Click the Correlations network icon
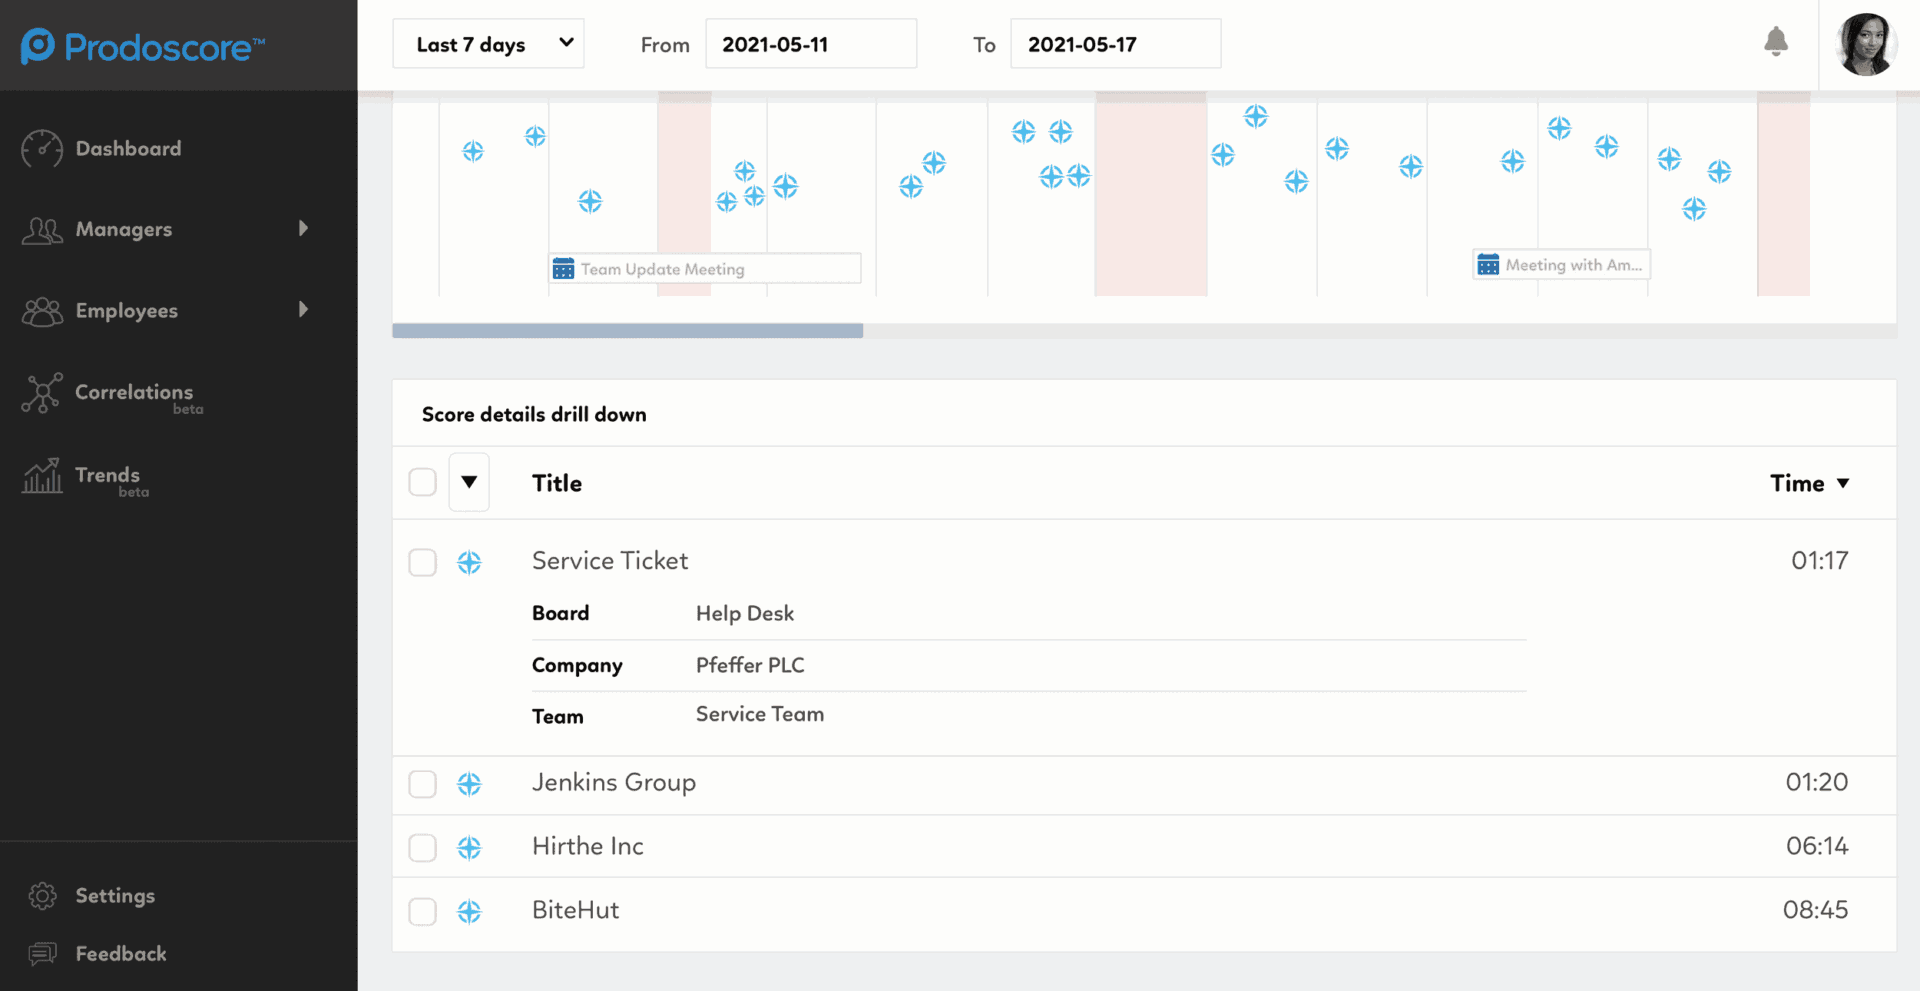Screen dimensions: 1920x991 [42, 393]
